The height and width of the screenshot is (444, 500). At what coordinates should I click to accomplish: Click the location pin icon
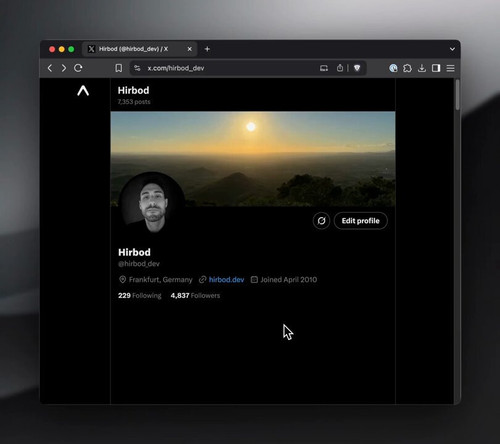point(122,280)
